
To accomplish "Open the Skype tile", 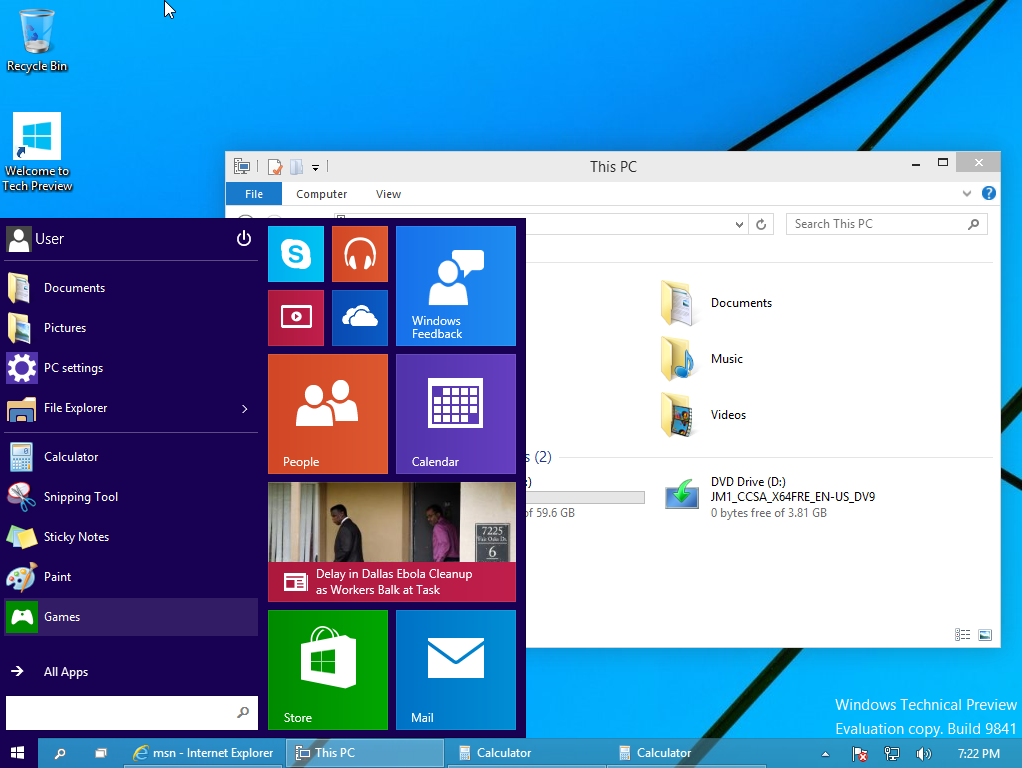I will 296,254.
